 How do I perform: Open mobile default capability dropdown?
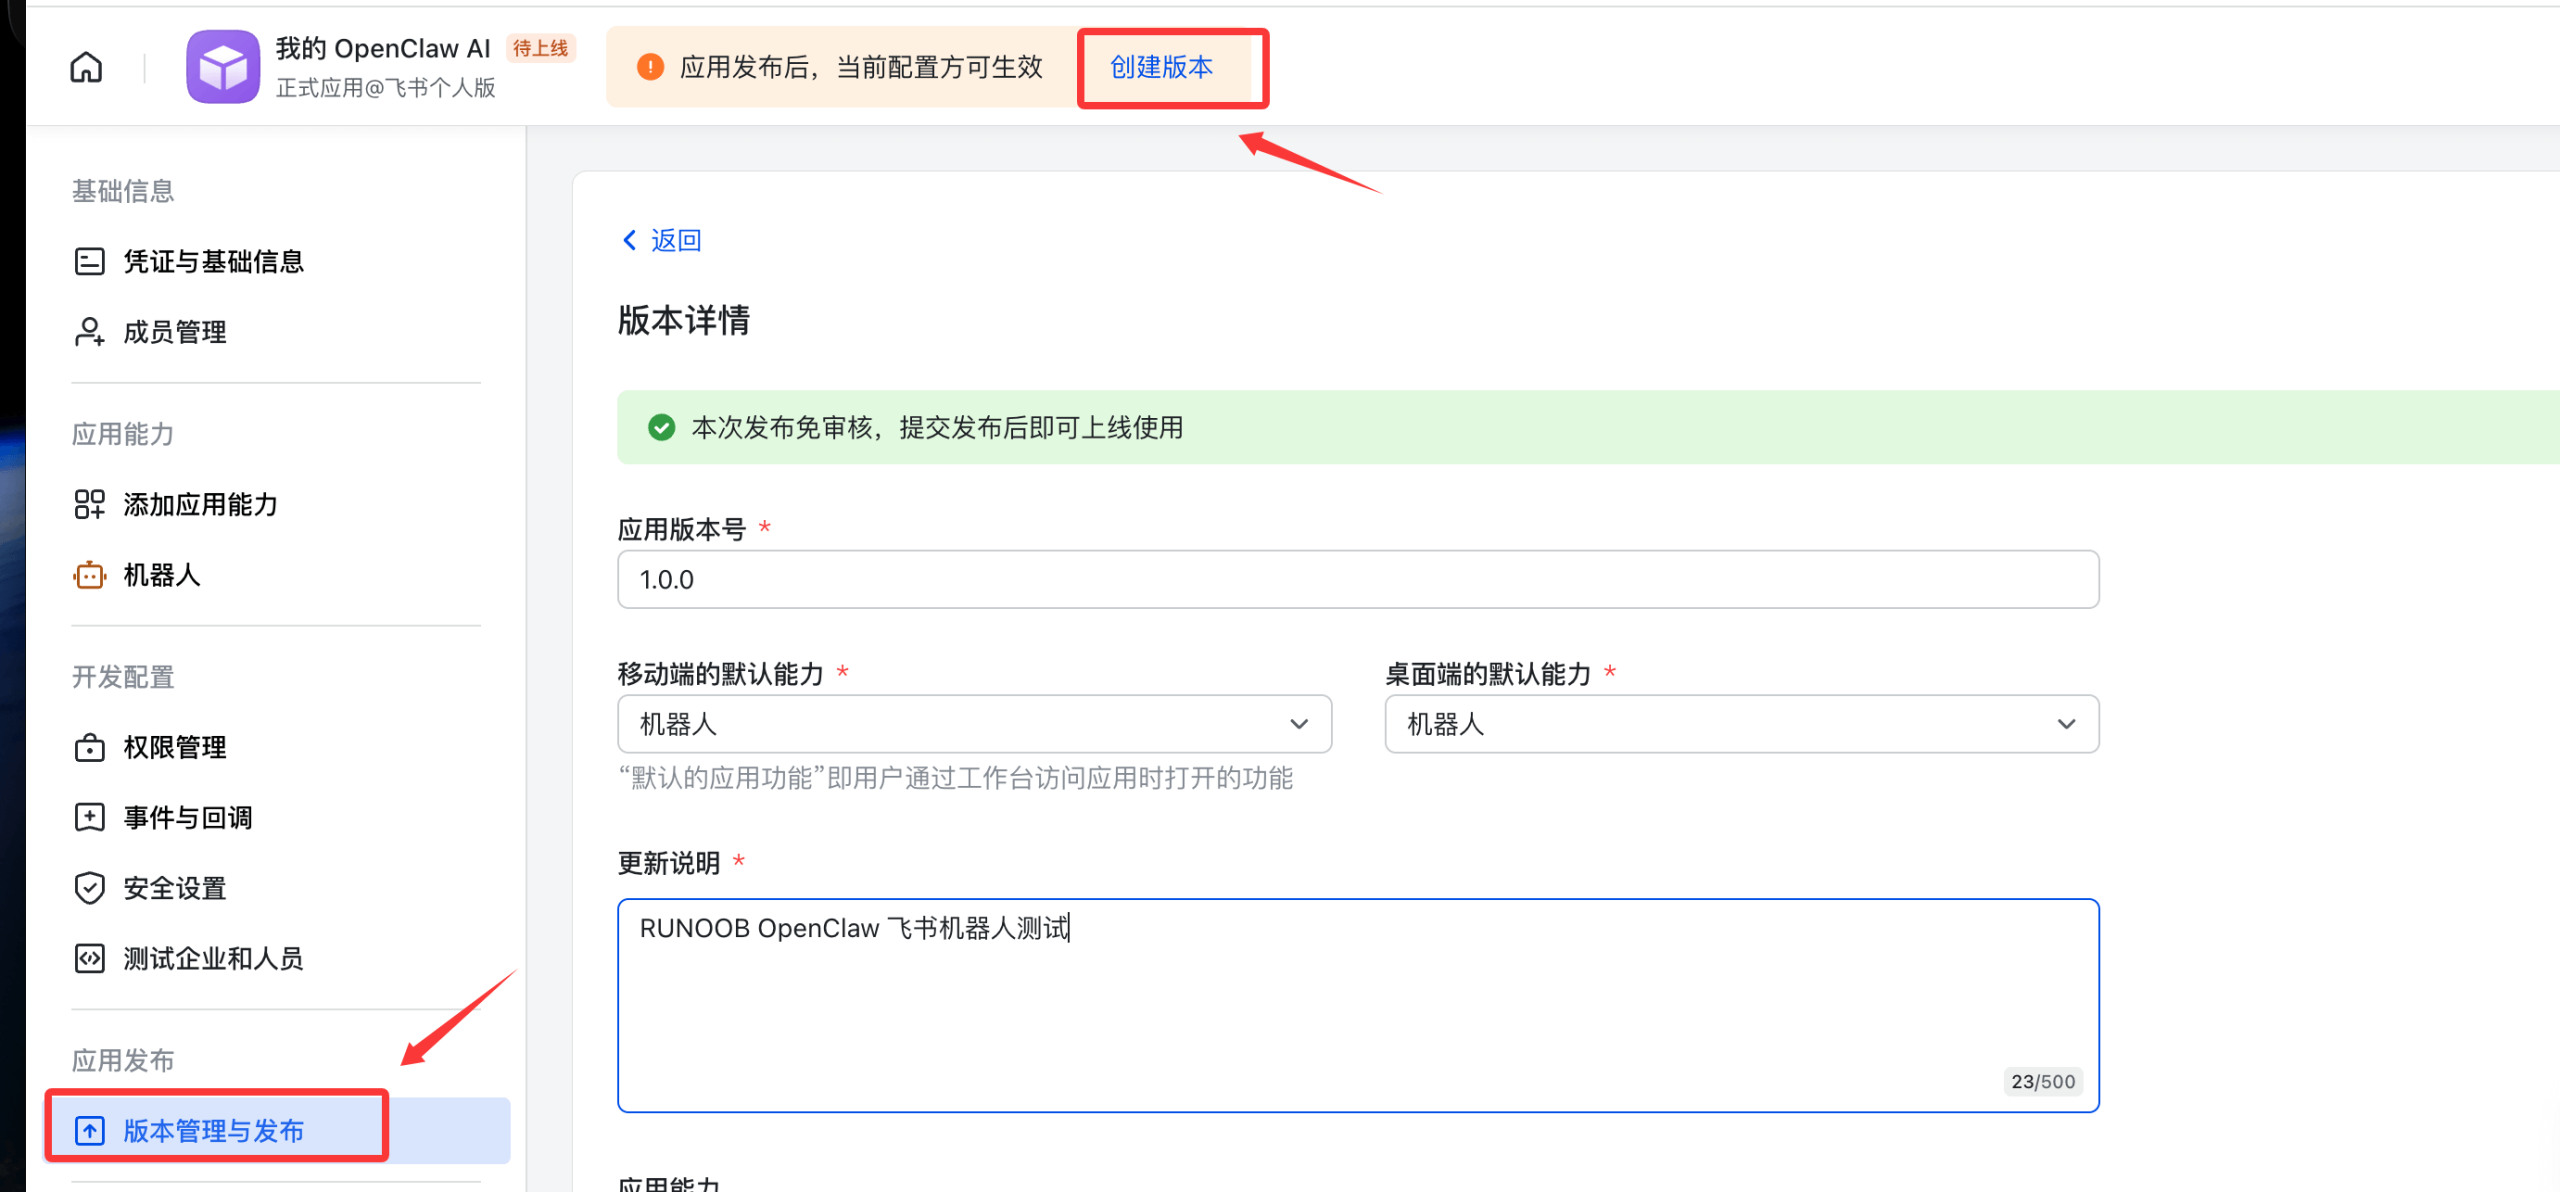974,724
